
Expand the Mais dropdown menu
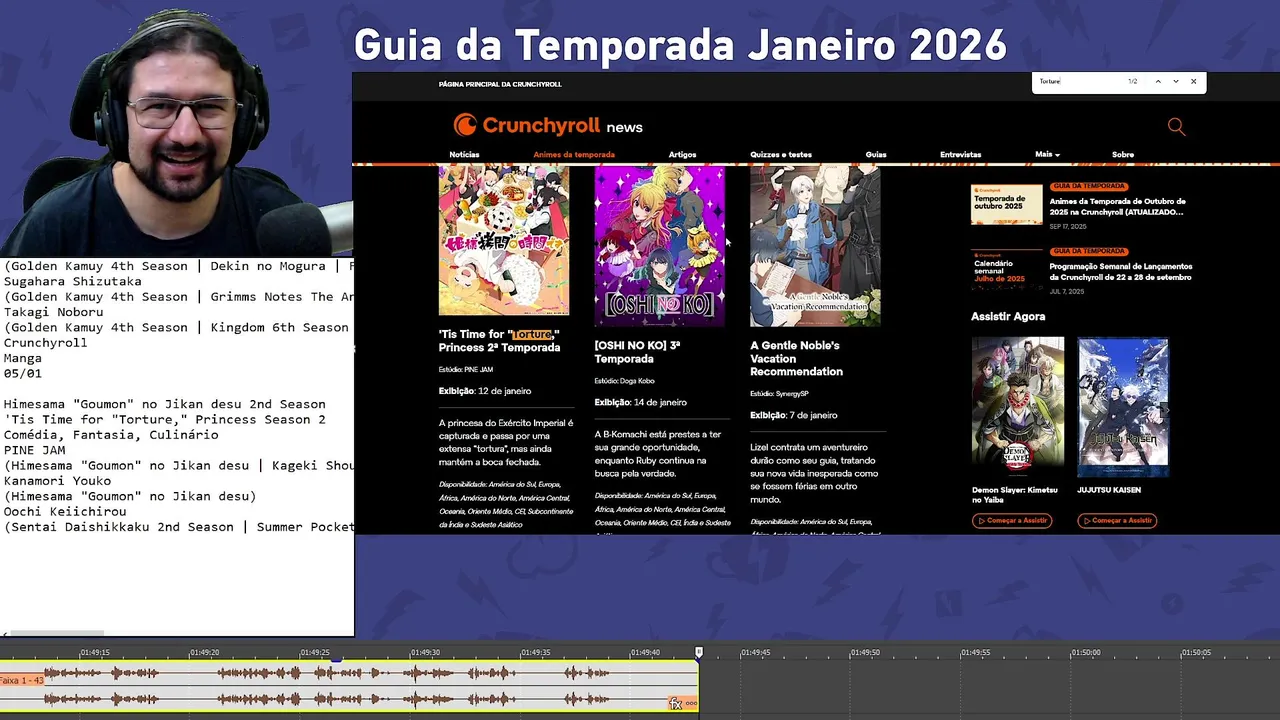(1047, 155)
